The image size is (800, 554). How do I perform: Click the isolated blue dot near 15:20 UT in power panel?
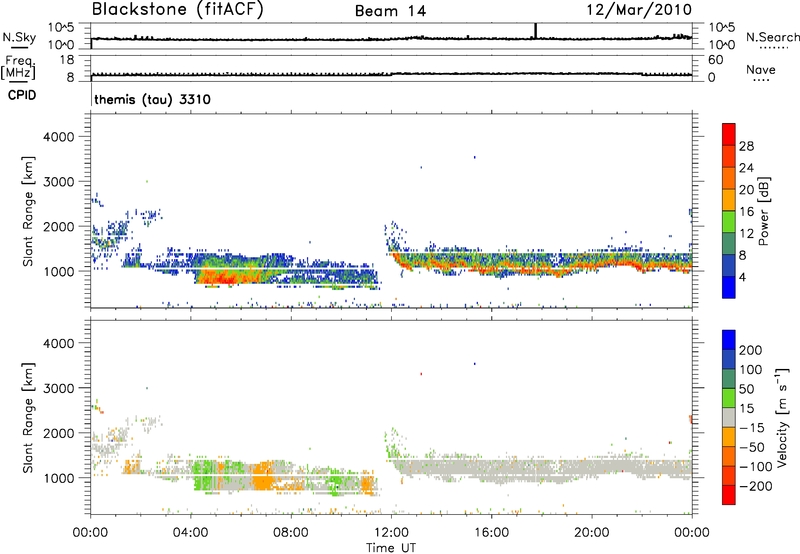474,158
